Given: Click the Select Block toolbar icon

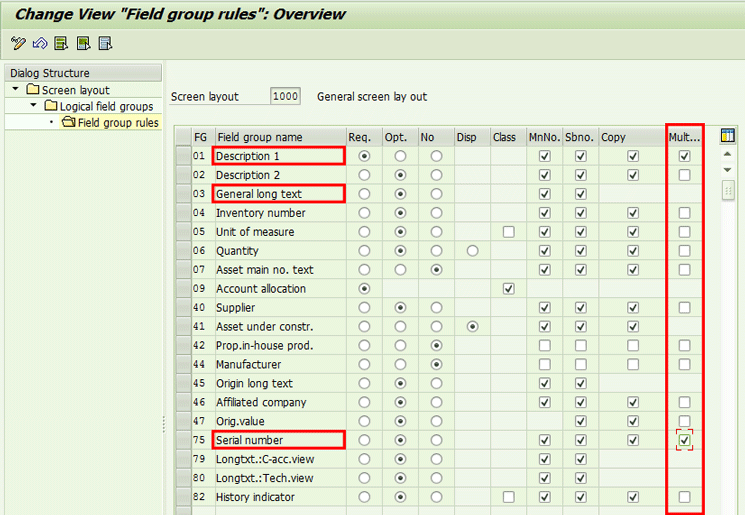Looking at the screenshot, I should coord(83,43).
